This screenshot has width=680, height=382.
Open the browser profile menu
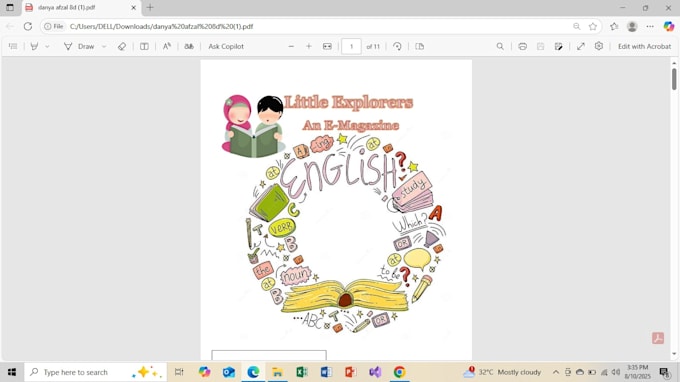(x=632, y=26)
